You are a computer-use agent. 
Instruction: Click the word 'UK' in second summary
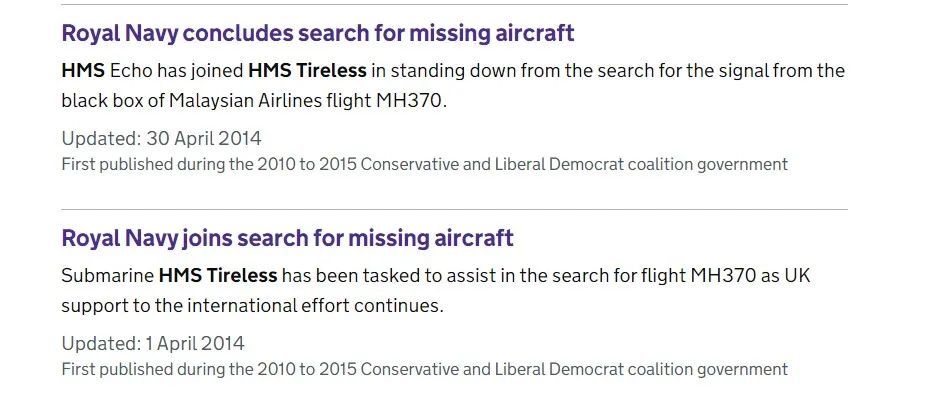[x=796, y=275]
